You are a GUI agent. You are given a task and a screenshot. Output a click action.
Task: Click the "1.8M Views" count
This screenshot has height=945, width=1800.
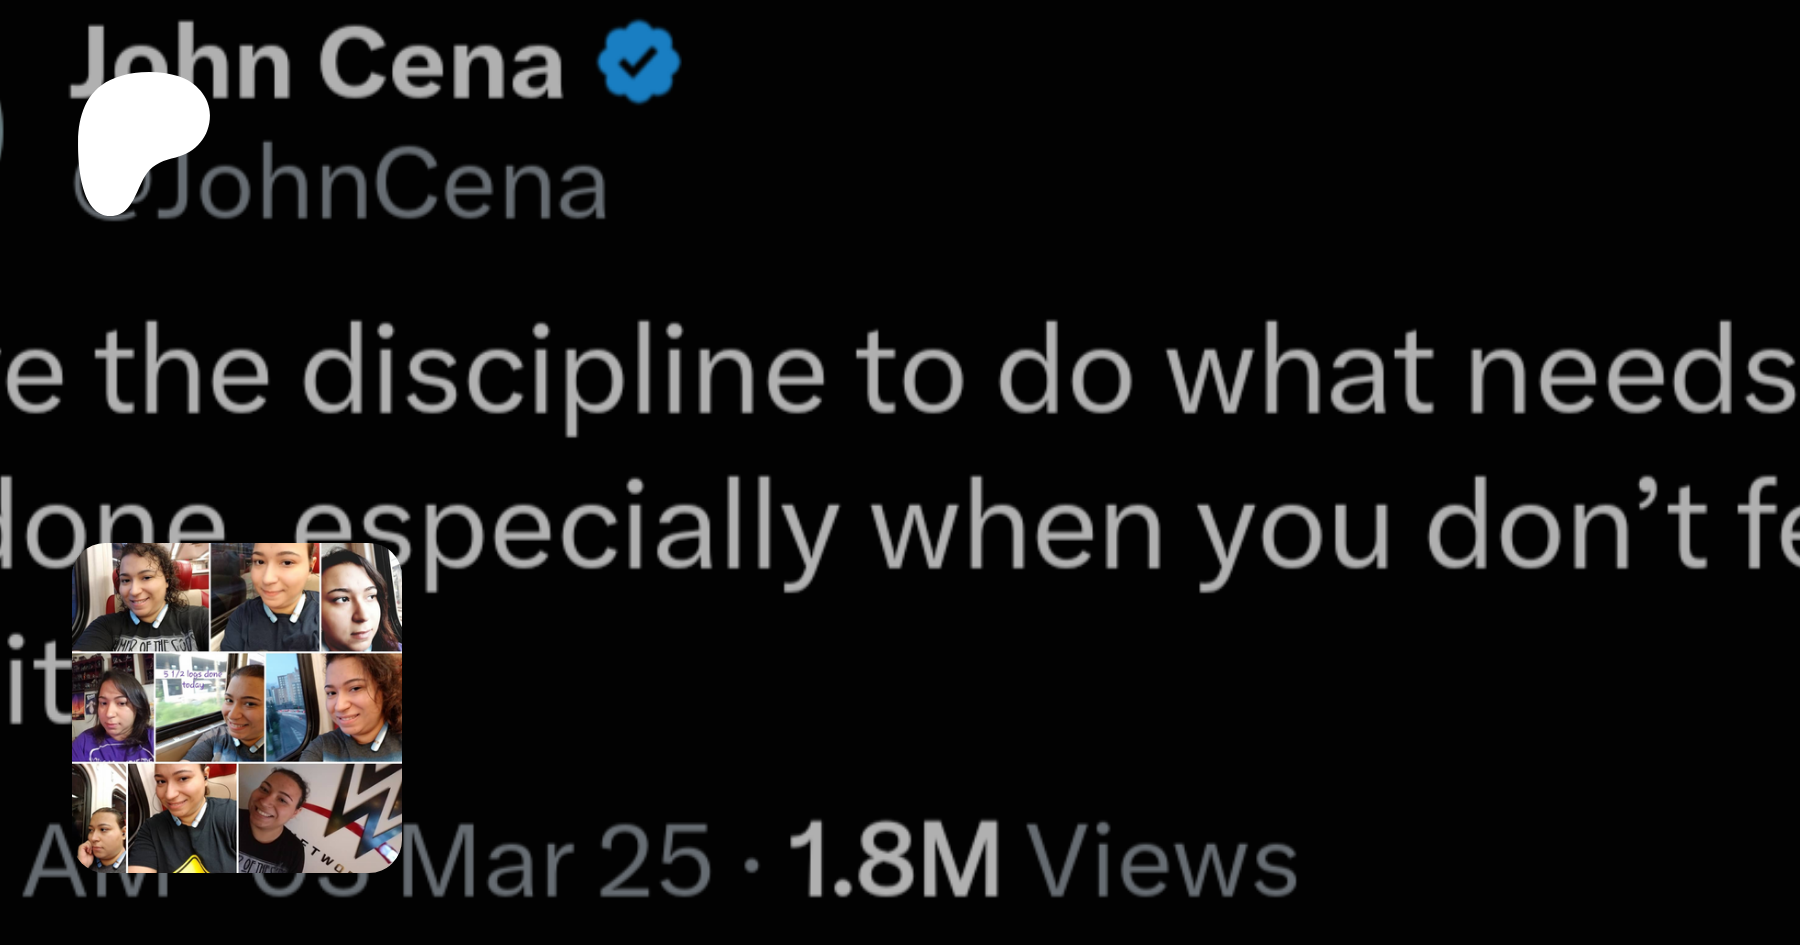coord(1042,860)
